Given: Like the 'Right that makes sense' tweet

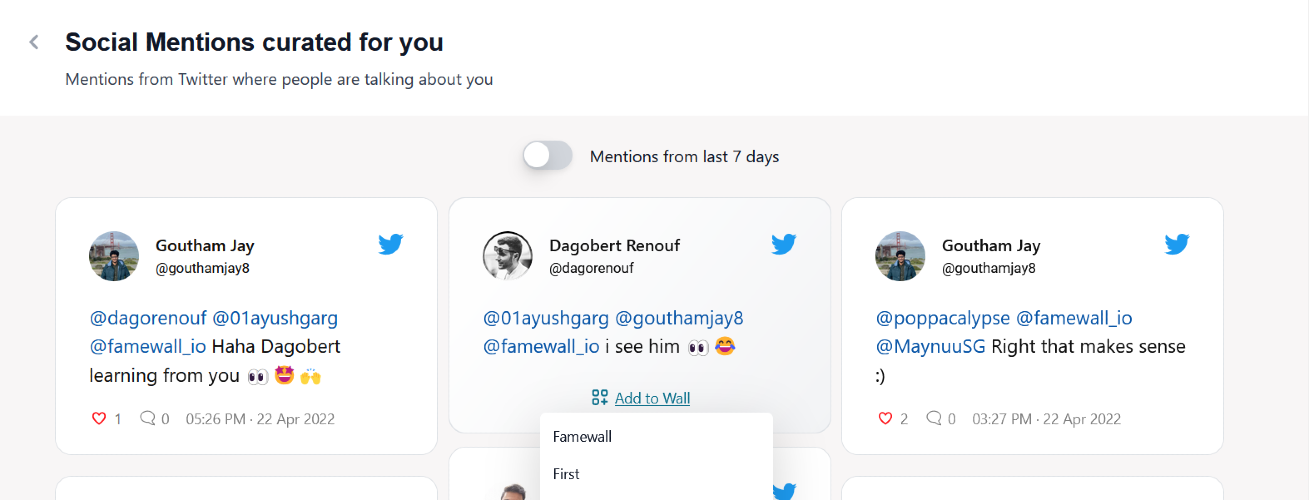Looking at the screenshot, I should pyautogui.click(x=885, y=419).
